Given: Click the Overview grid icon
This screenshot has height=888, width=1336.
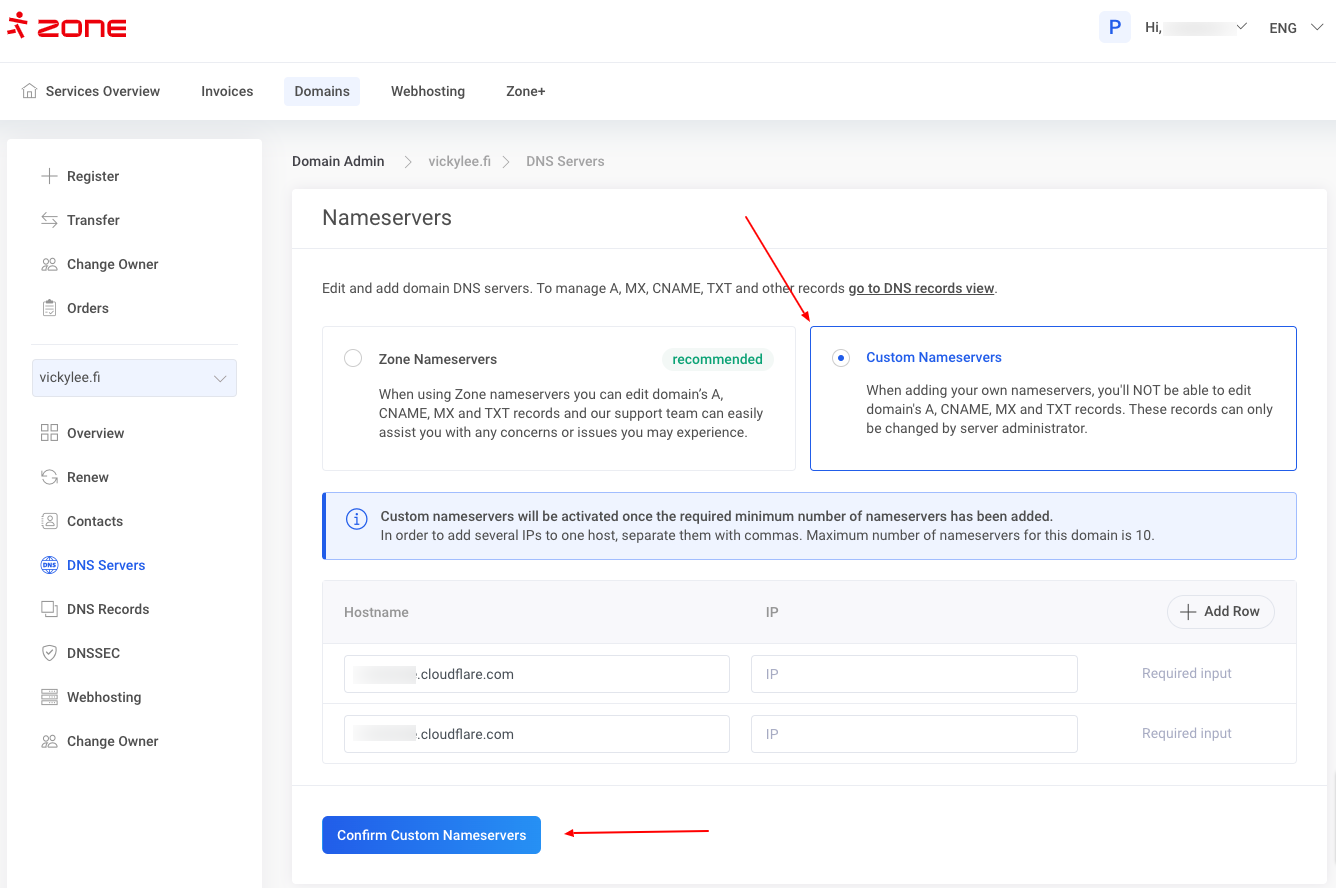Looking at the screenshot, I should (x=49, y=433).
